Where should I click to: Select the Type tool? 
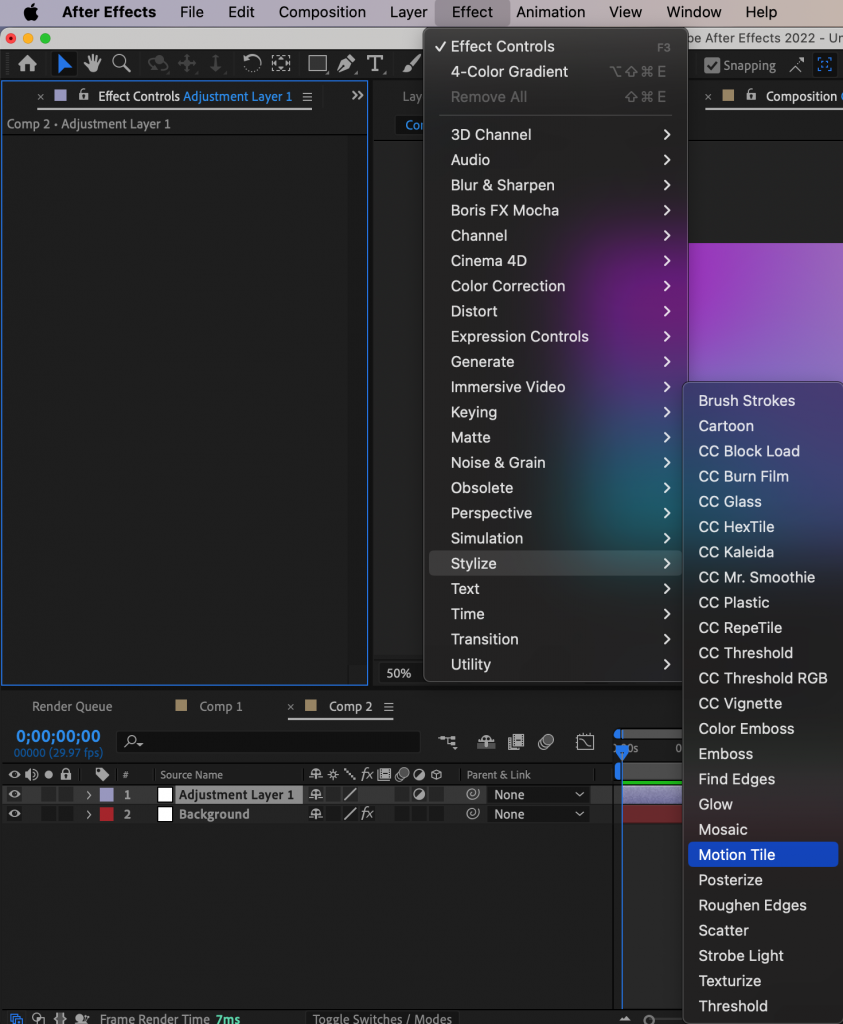pos(374,64)
